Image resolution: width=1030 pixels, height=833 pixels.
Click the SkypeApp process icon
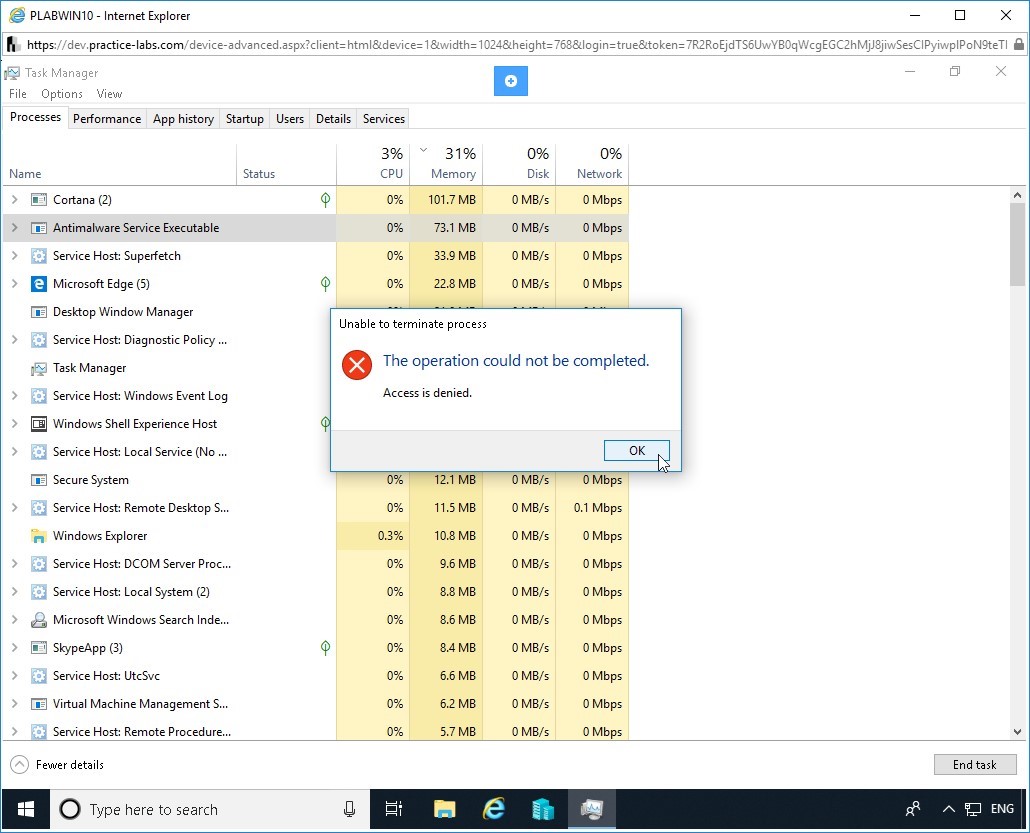click(39, 648)
